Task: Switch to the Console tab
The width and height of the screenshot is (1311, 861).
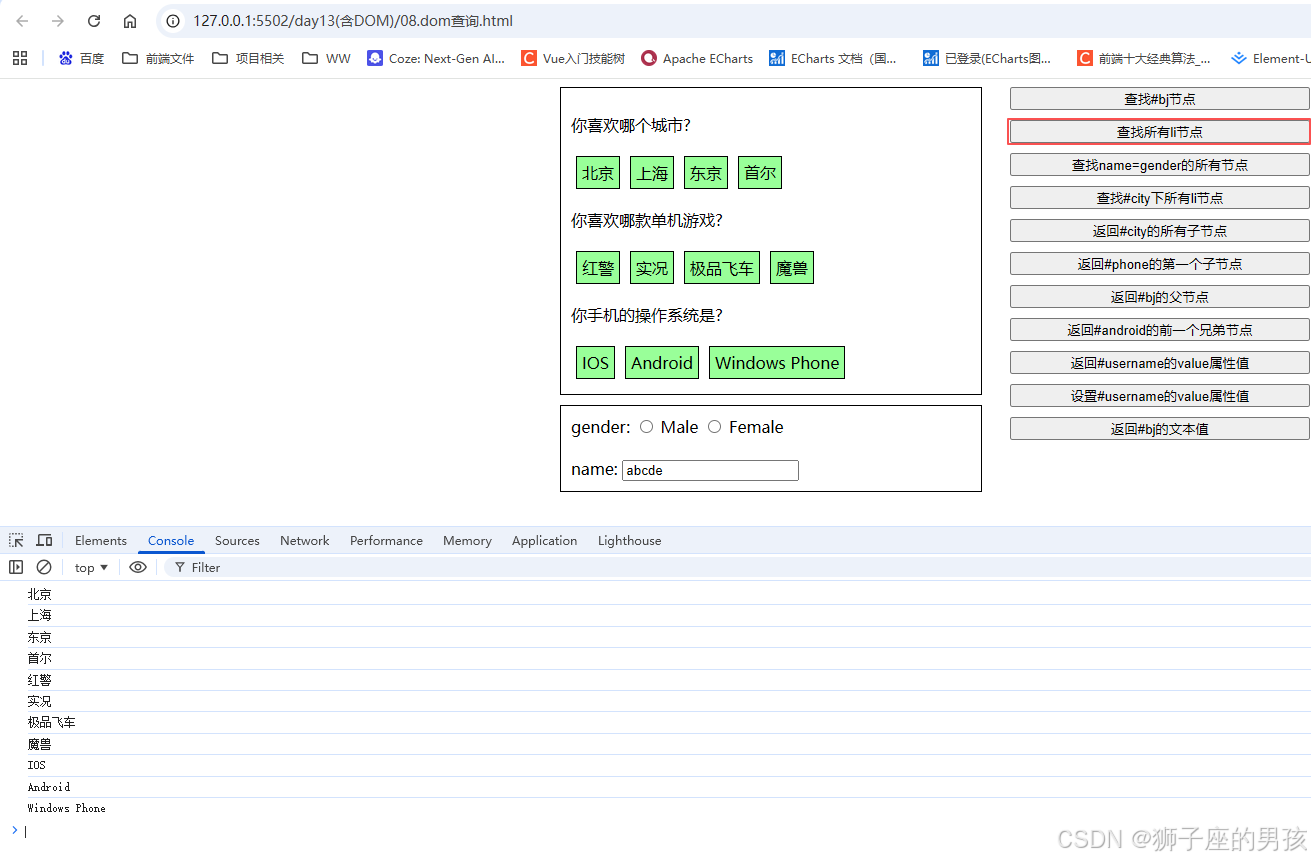Action: [171, 540]
